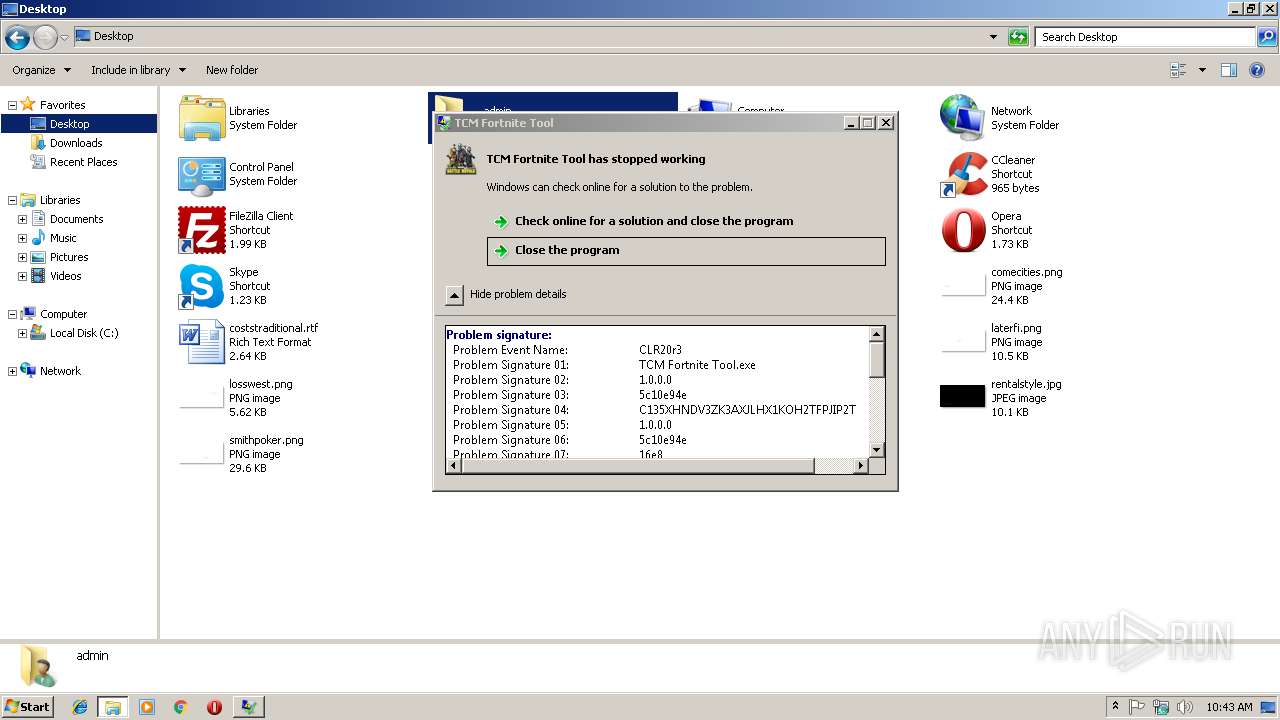Click the network tray icon
This screenshot has height=720, width=1280.
tap(1161, 707)
